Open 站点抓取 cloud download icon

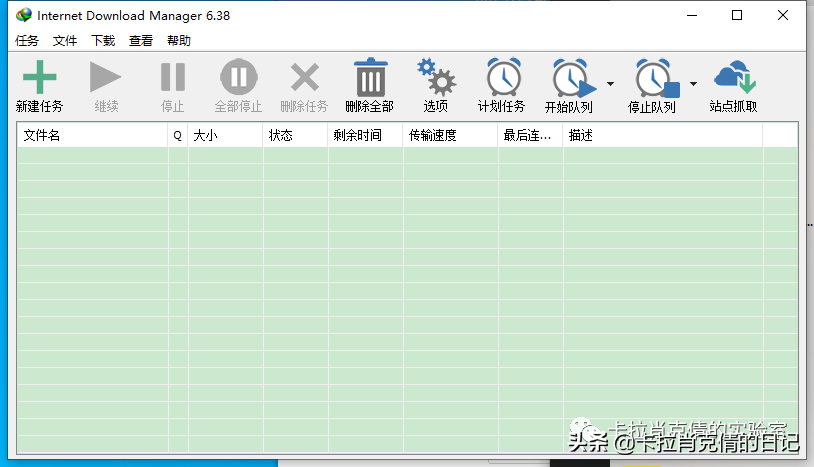735,77
